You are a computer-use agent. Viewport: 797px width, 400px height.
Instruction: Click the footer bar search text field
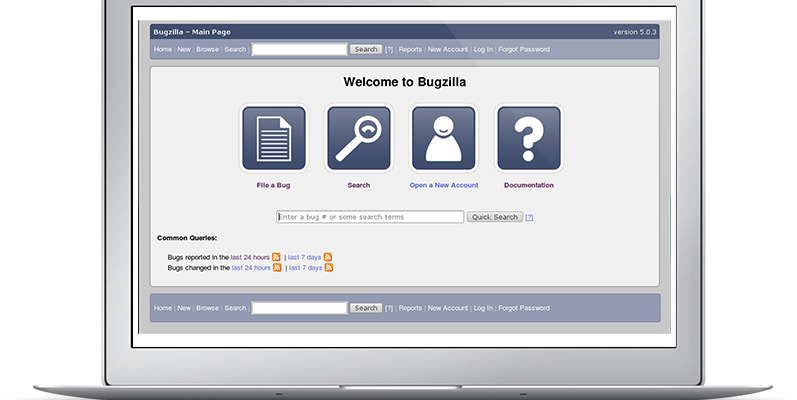299,308
